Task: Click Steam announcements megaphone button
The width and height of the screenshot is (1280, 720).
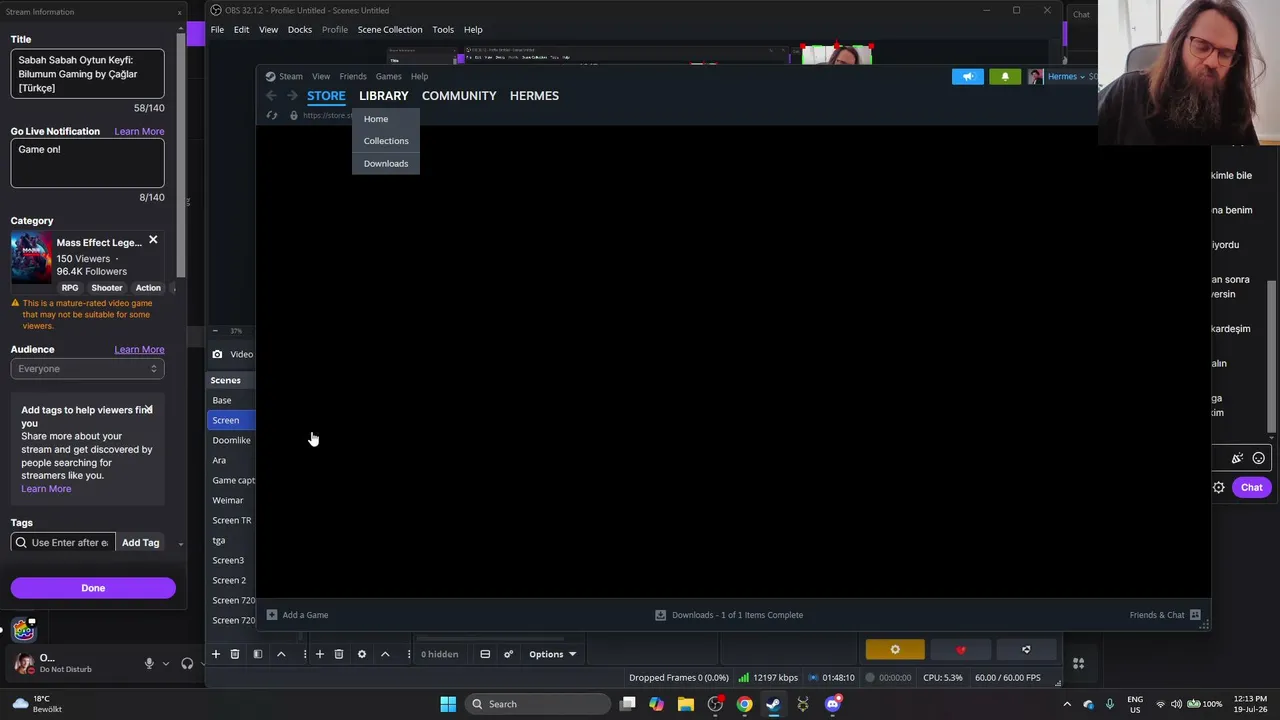Action: click(x=968, y=77)
